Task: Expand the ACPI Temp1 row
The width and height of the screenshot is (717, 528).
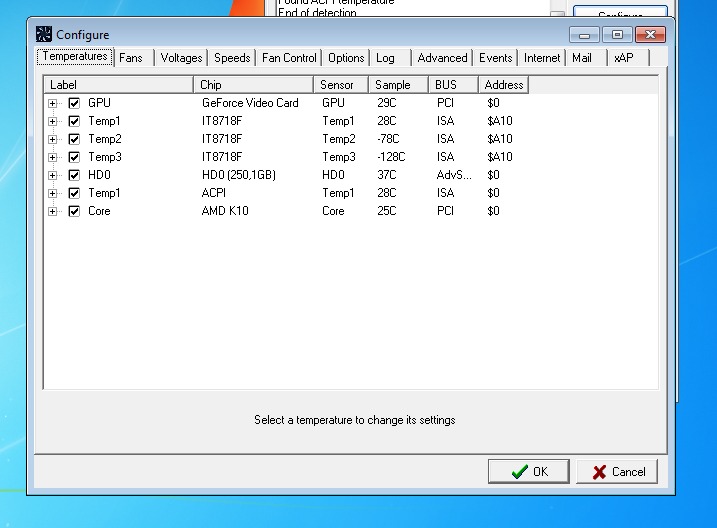Action: [53, 193]
